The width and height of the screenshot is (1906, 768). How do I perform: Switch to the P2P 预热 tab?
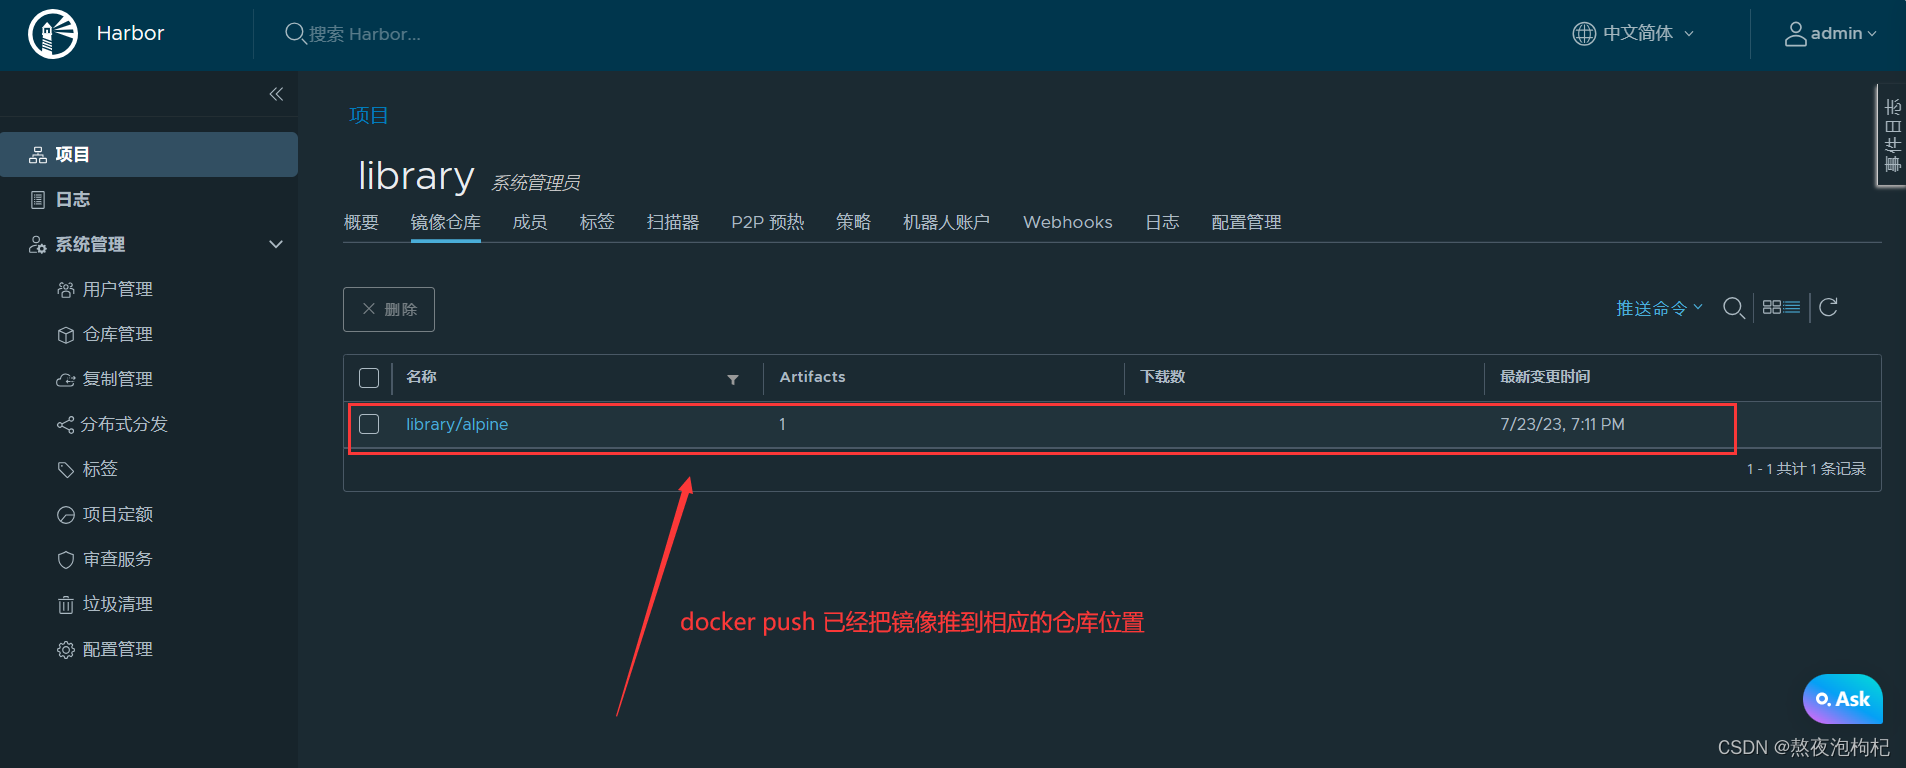point(767,222)
